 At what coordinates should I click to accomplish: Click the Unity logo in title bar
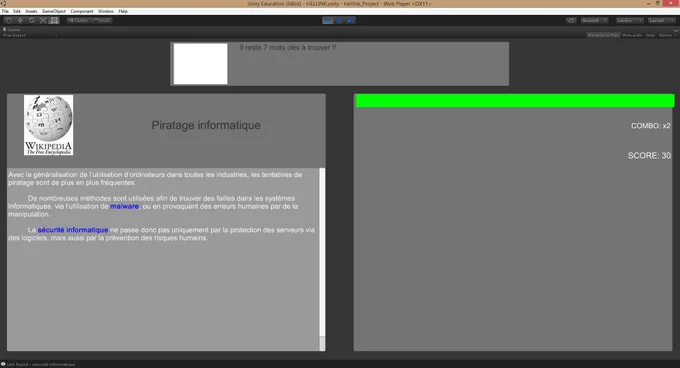click(x=3, y=3)
